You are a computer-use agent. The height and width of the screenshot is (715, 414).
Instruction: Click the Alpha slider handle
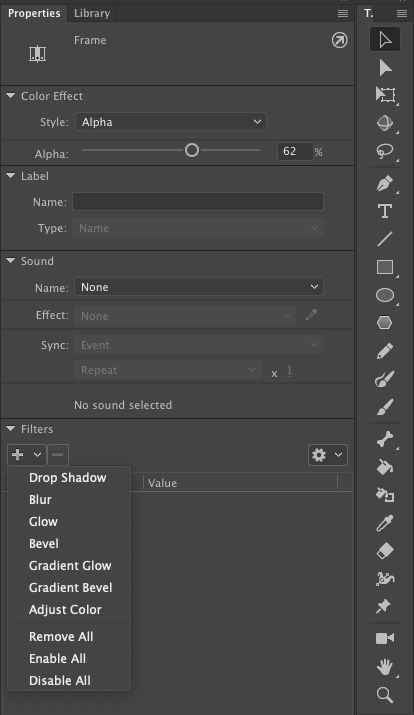pyautogui.click(x=192, y=150)
